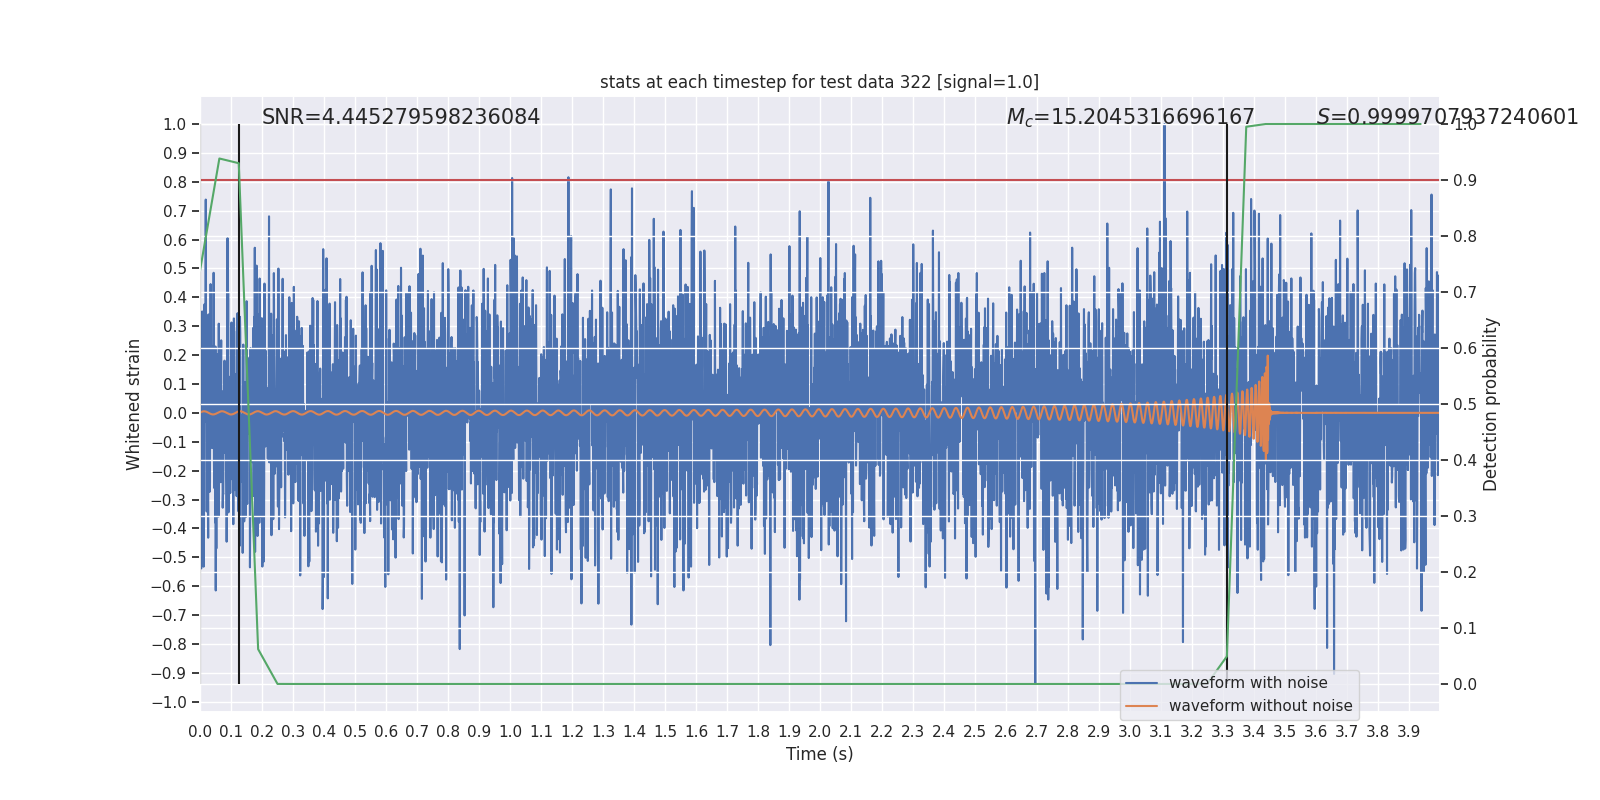
Task: Click the plot title about test data 322
Action: (x=819, y=82)
